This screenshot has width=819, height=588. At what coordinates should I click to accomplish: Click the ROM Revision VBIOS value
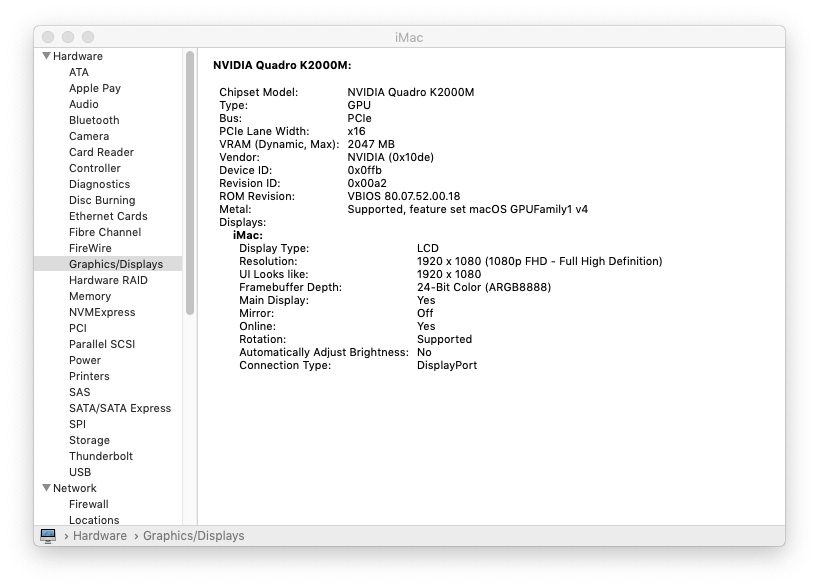[404, 197]
